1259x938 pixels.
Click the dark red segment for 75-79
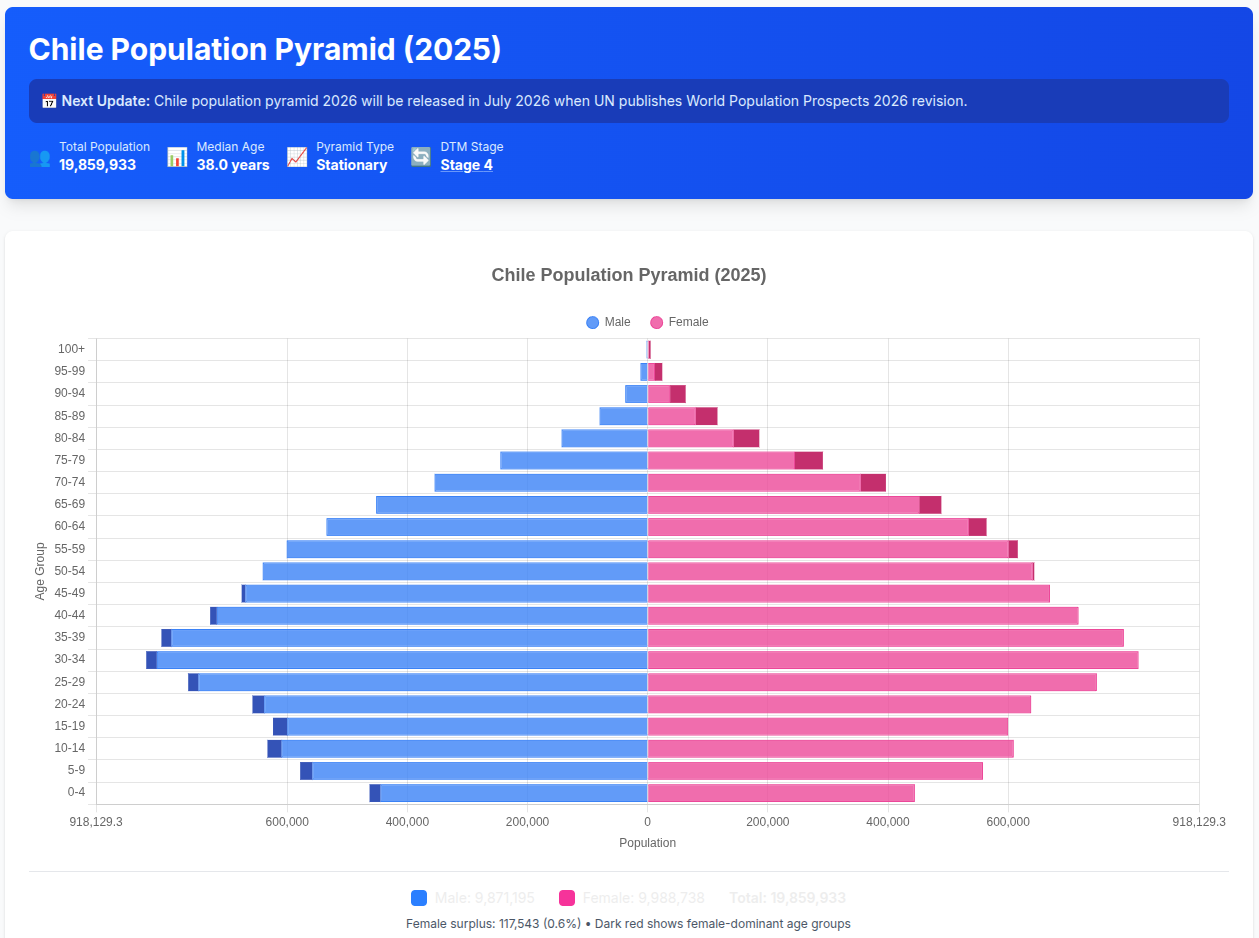click(808, 460)
